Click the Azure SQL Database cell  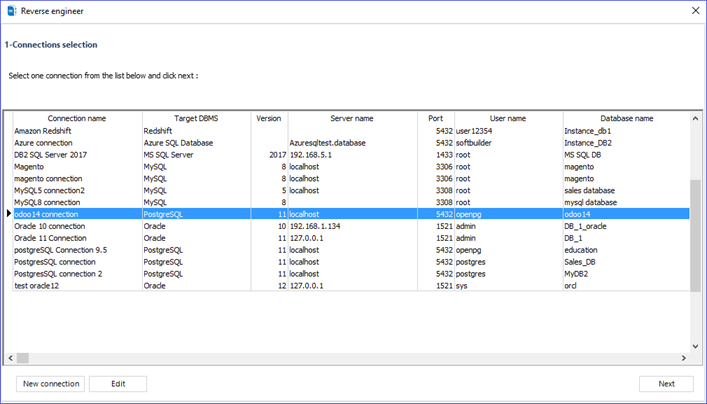196,143
